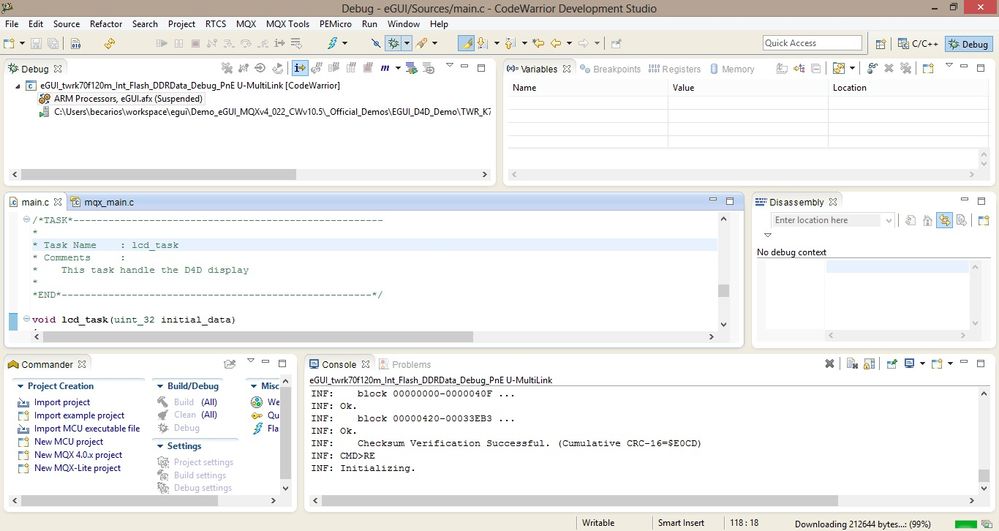Close the main.c editor tab
Viewport: 999px width, 531px height.
(x=57, y=201)
